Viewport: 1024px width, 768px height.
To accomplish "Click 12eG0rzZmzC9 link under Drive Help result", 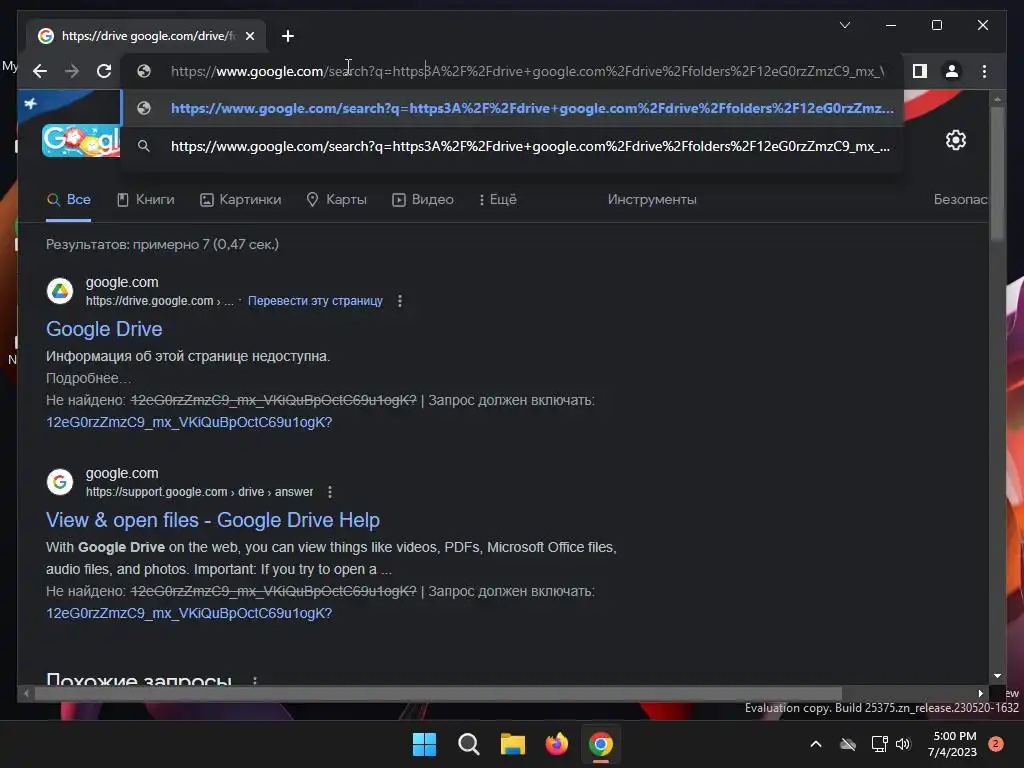I will [x=189, y=613].
